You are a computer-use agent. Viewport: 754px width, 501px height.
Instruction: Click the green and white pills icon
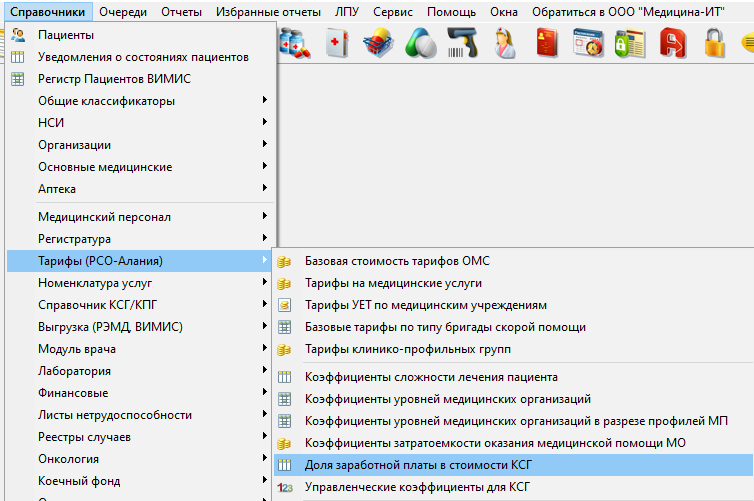pos(420,43)
